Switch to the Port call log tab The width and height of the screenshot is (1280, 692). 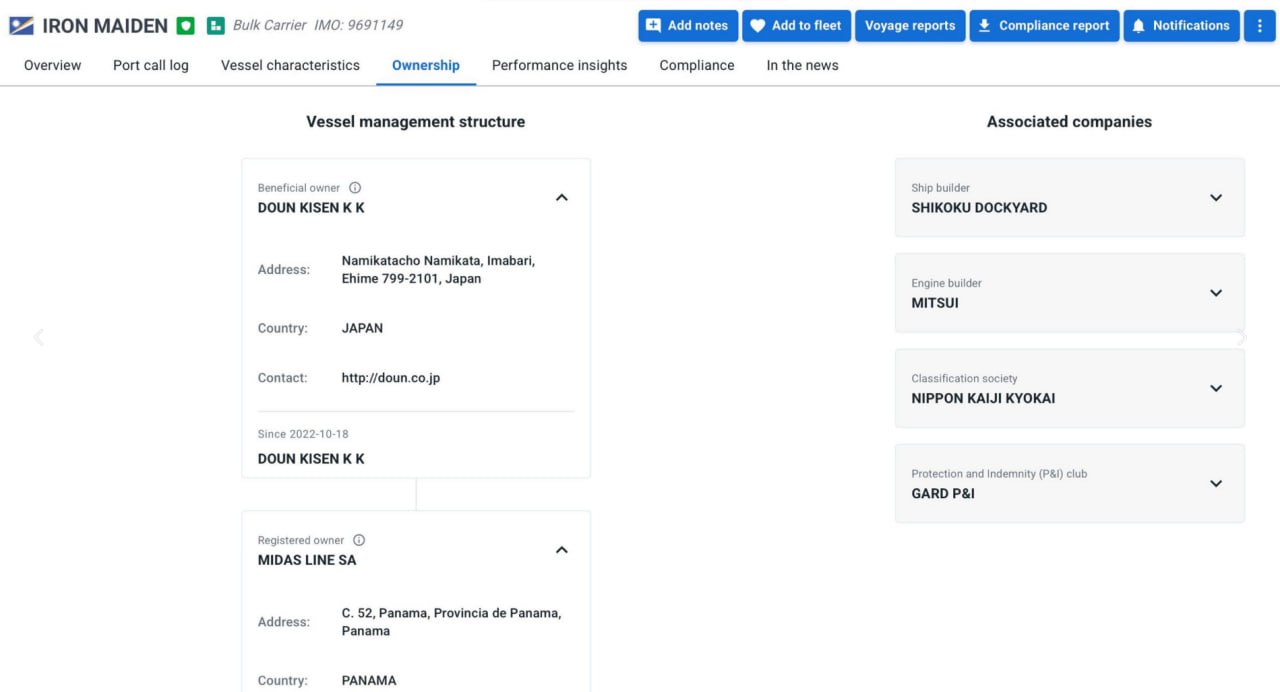(x=151, y=66)
